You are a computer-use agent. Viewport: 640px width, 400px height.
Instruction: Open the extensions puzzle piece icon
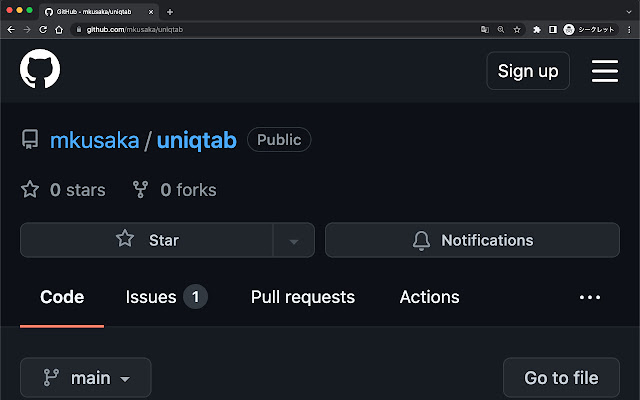[537, 29]
